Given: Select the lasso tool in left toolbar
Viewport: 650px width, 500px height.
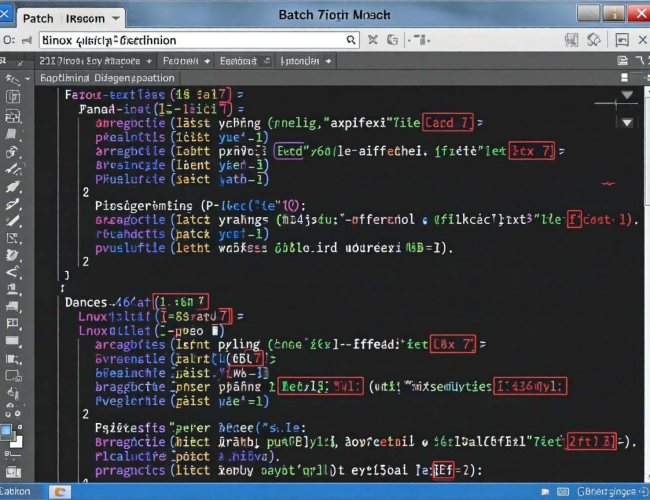Looking at the screenshot, I should click(12, 152).
